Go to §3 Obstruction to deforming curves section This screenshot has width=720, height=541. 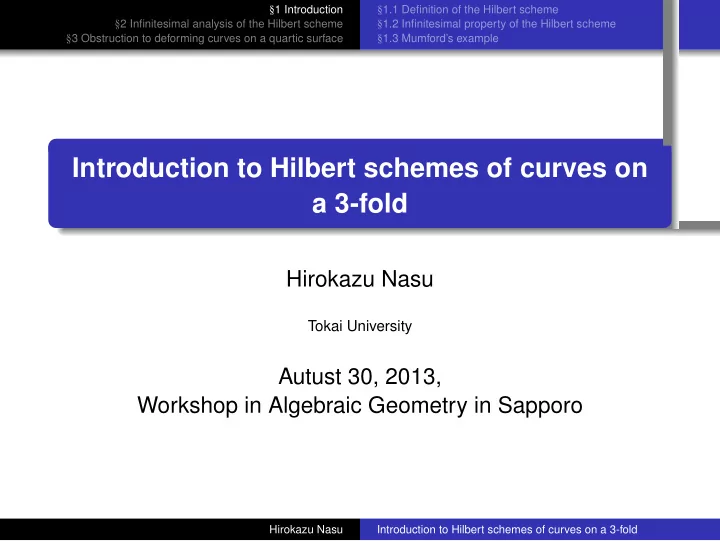click(204, 38)
